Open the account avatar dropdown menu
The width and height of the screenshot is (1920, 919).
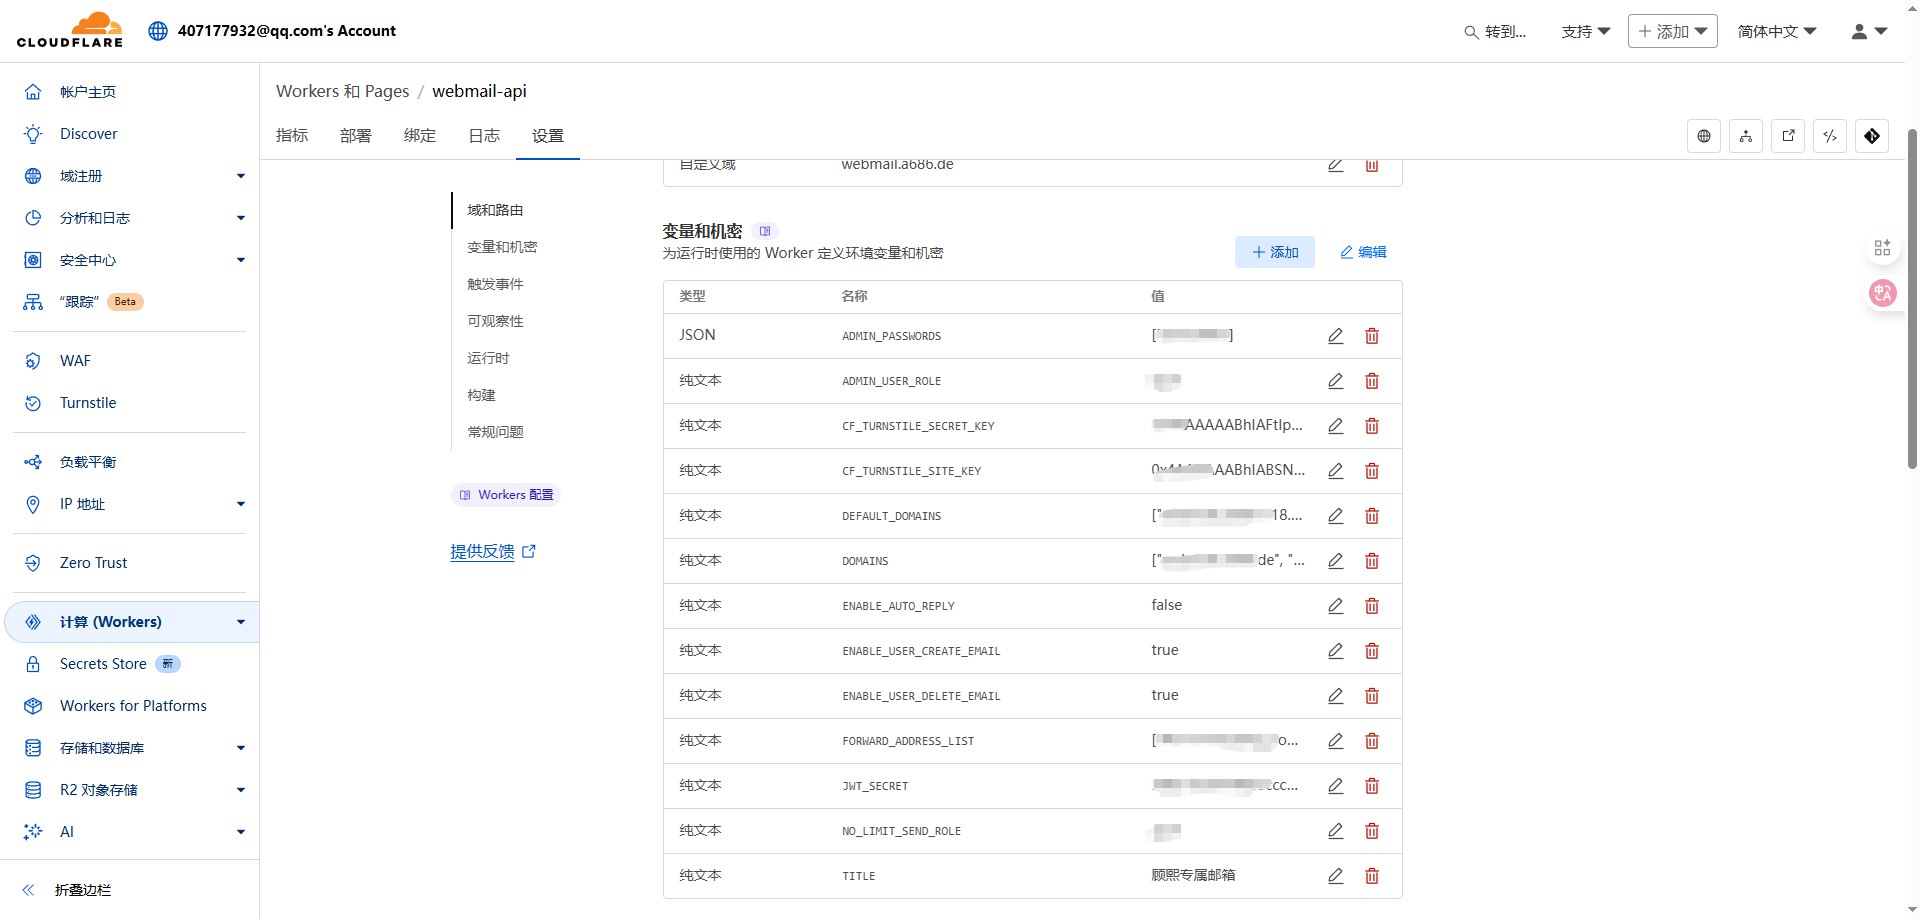click(1866, 31)
